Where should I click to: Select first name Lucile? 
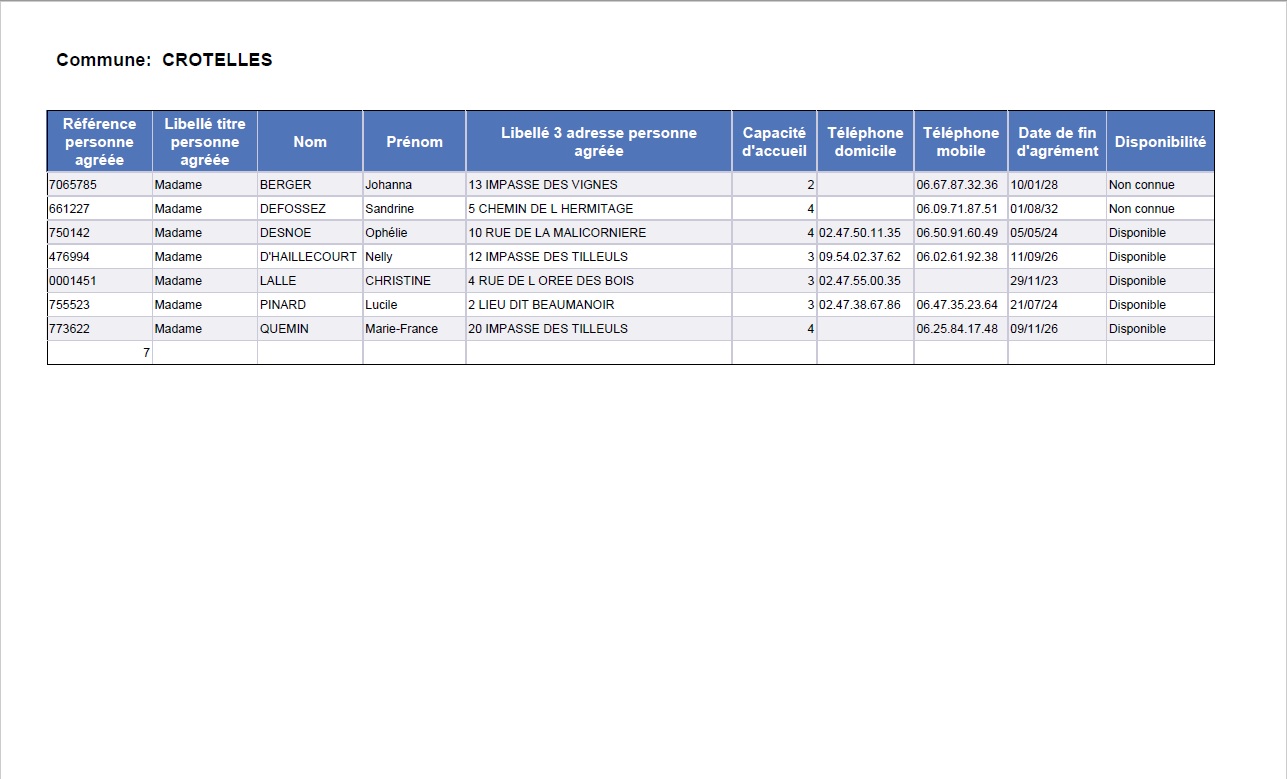[x=381, y=305]
